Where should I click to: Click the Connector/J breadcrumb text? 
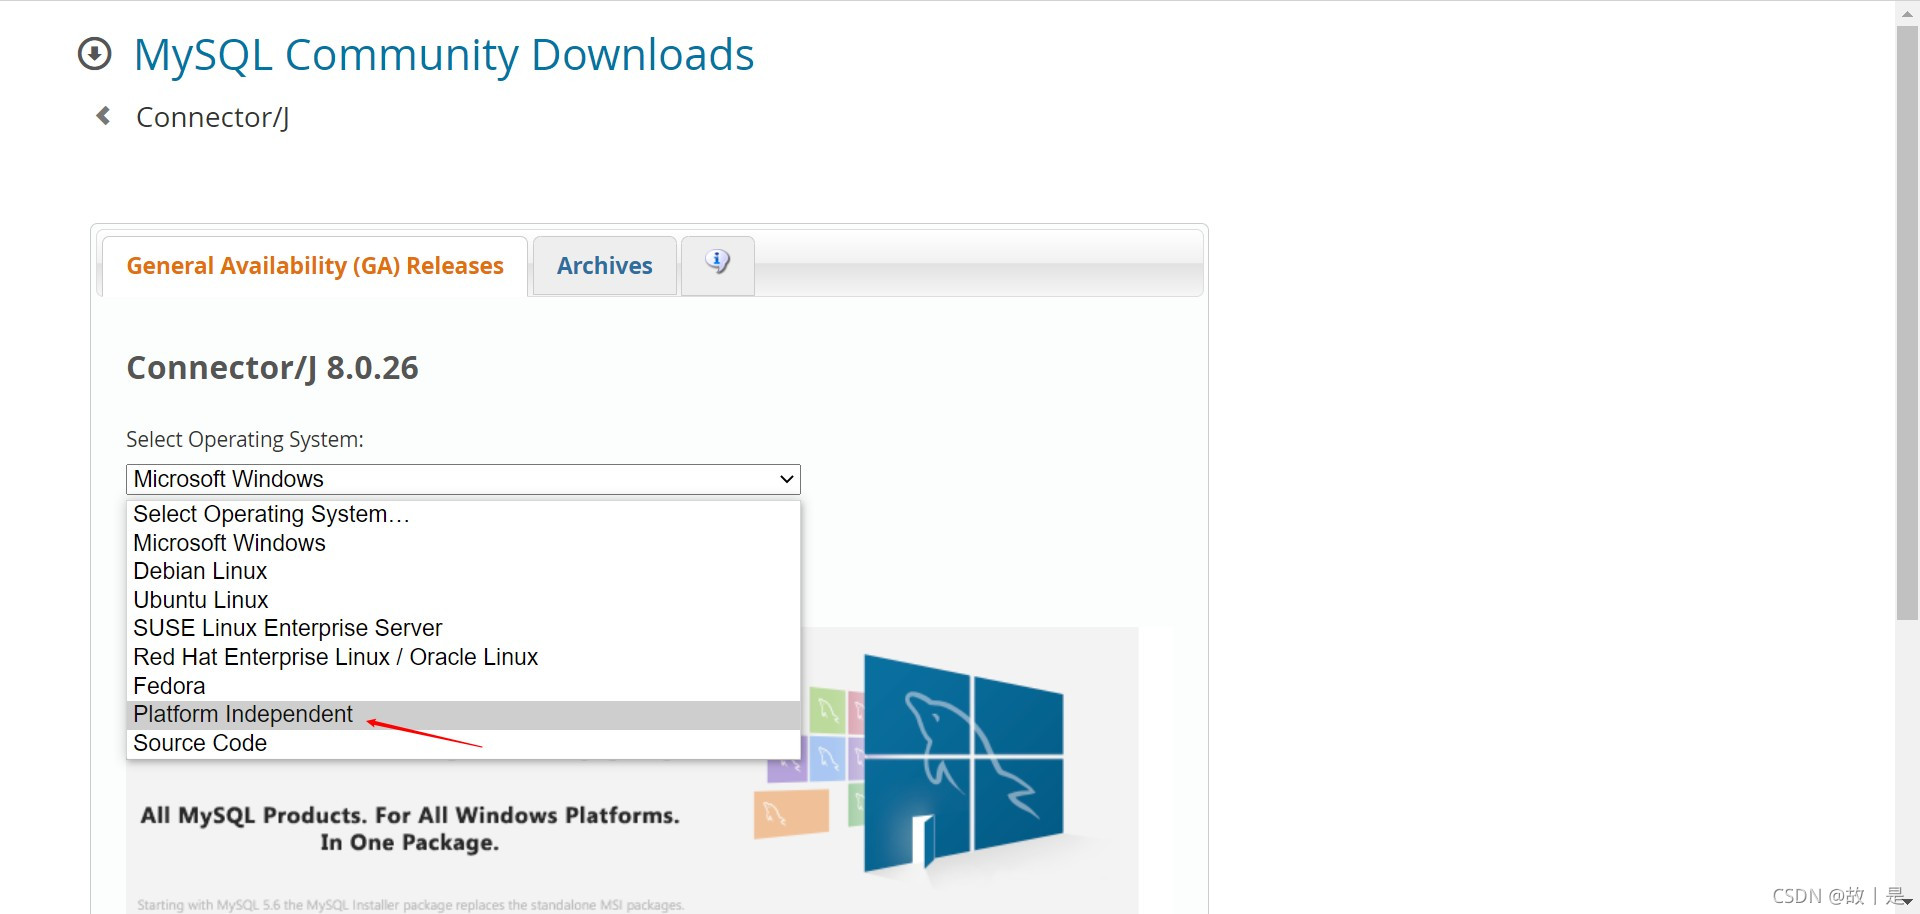pos(213,118)
